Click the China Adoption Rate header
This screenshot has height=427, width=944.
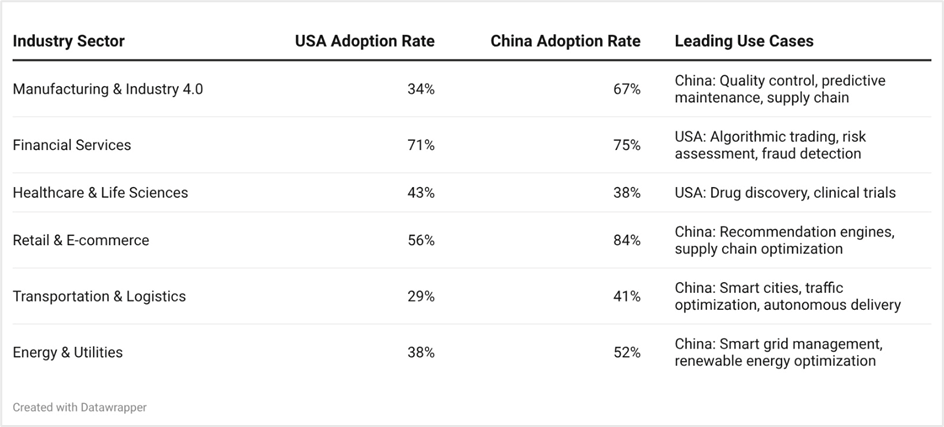(x=565, y=41)
